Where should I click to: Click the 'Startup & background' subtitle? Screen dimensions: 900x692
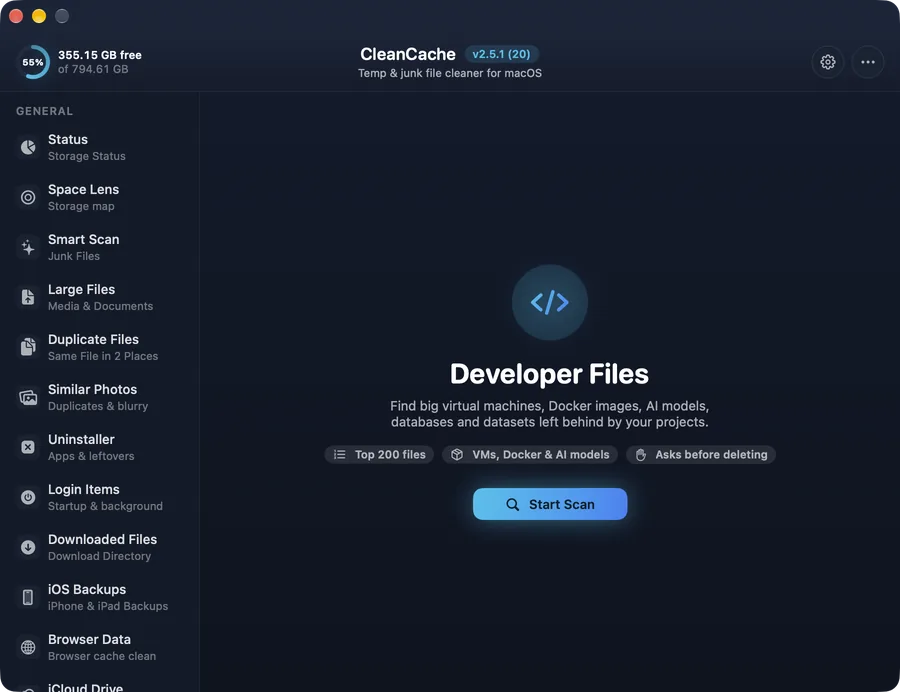pyautogui.click(x=105, y=506)
